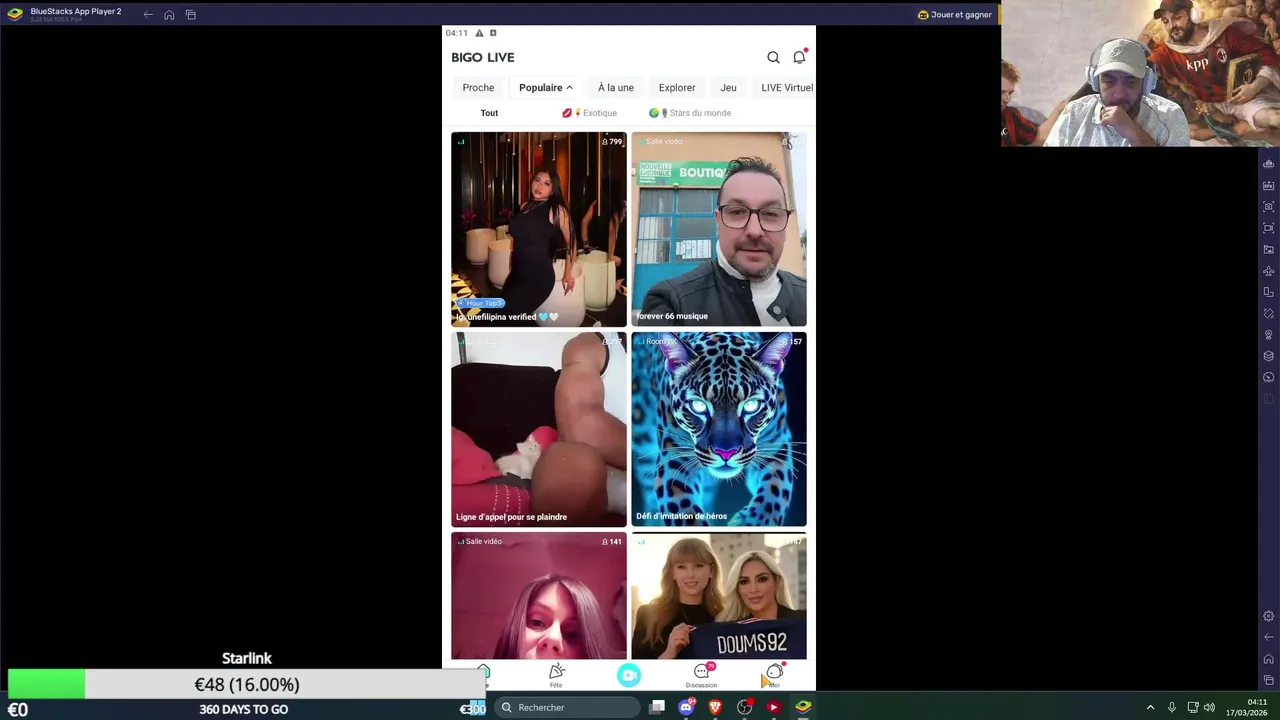Start screen recording from the BlueStacks sidebar
The height and width of the screenshot is (720, 1280).
(1269, 228)
